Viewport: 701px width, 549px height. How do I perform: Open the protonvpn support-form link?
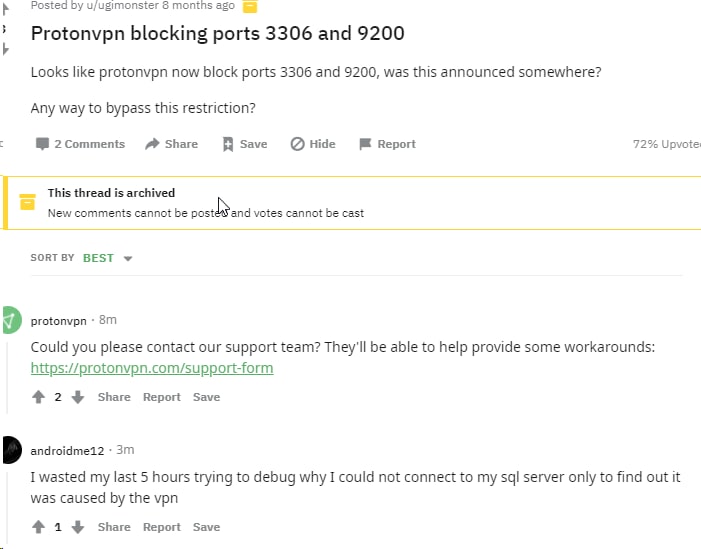(152, 368)
